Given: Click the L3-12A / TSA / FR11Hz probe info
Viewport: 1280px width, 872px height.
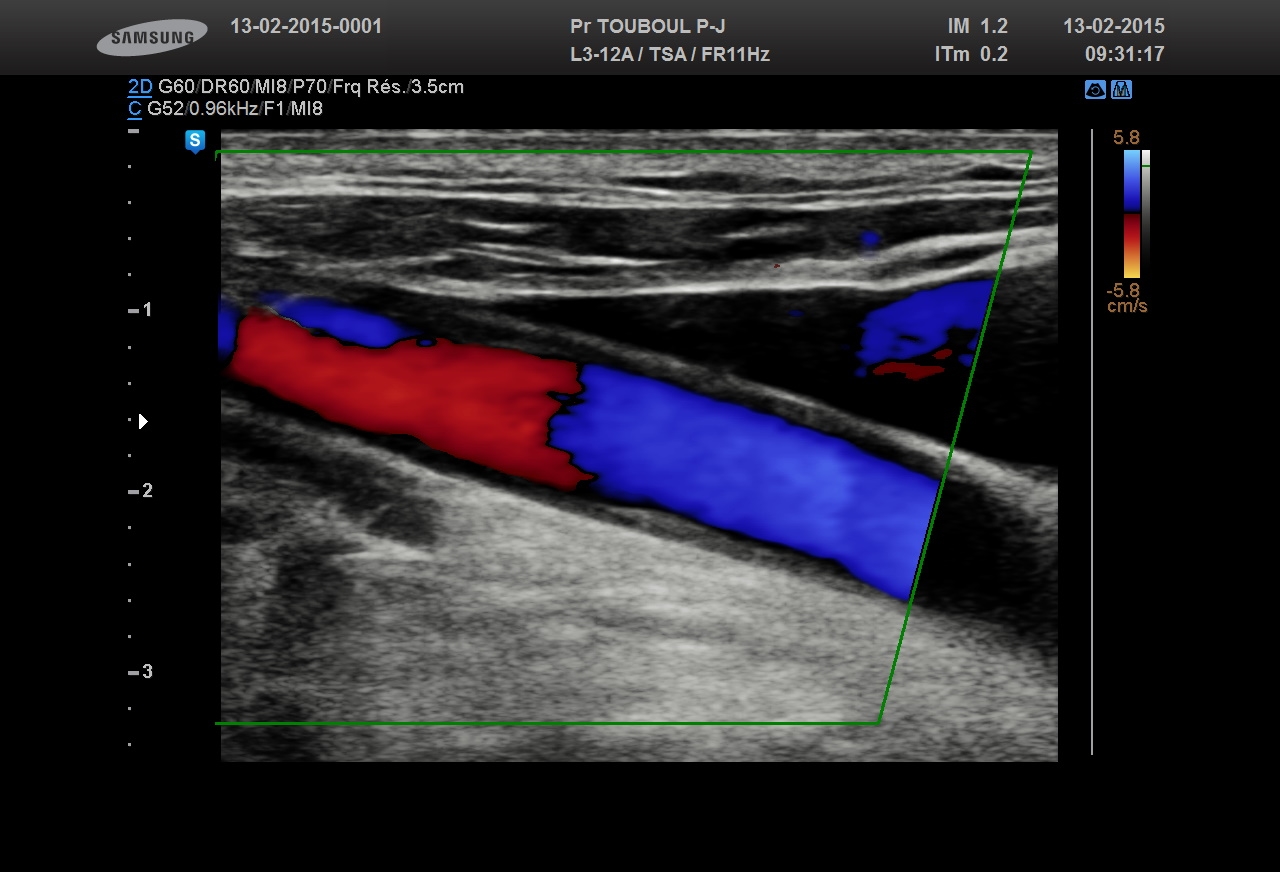Looking at the screenshot, I should (669, 55).
